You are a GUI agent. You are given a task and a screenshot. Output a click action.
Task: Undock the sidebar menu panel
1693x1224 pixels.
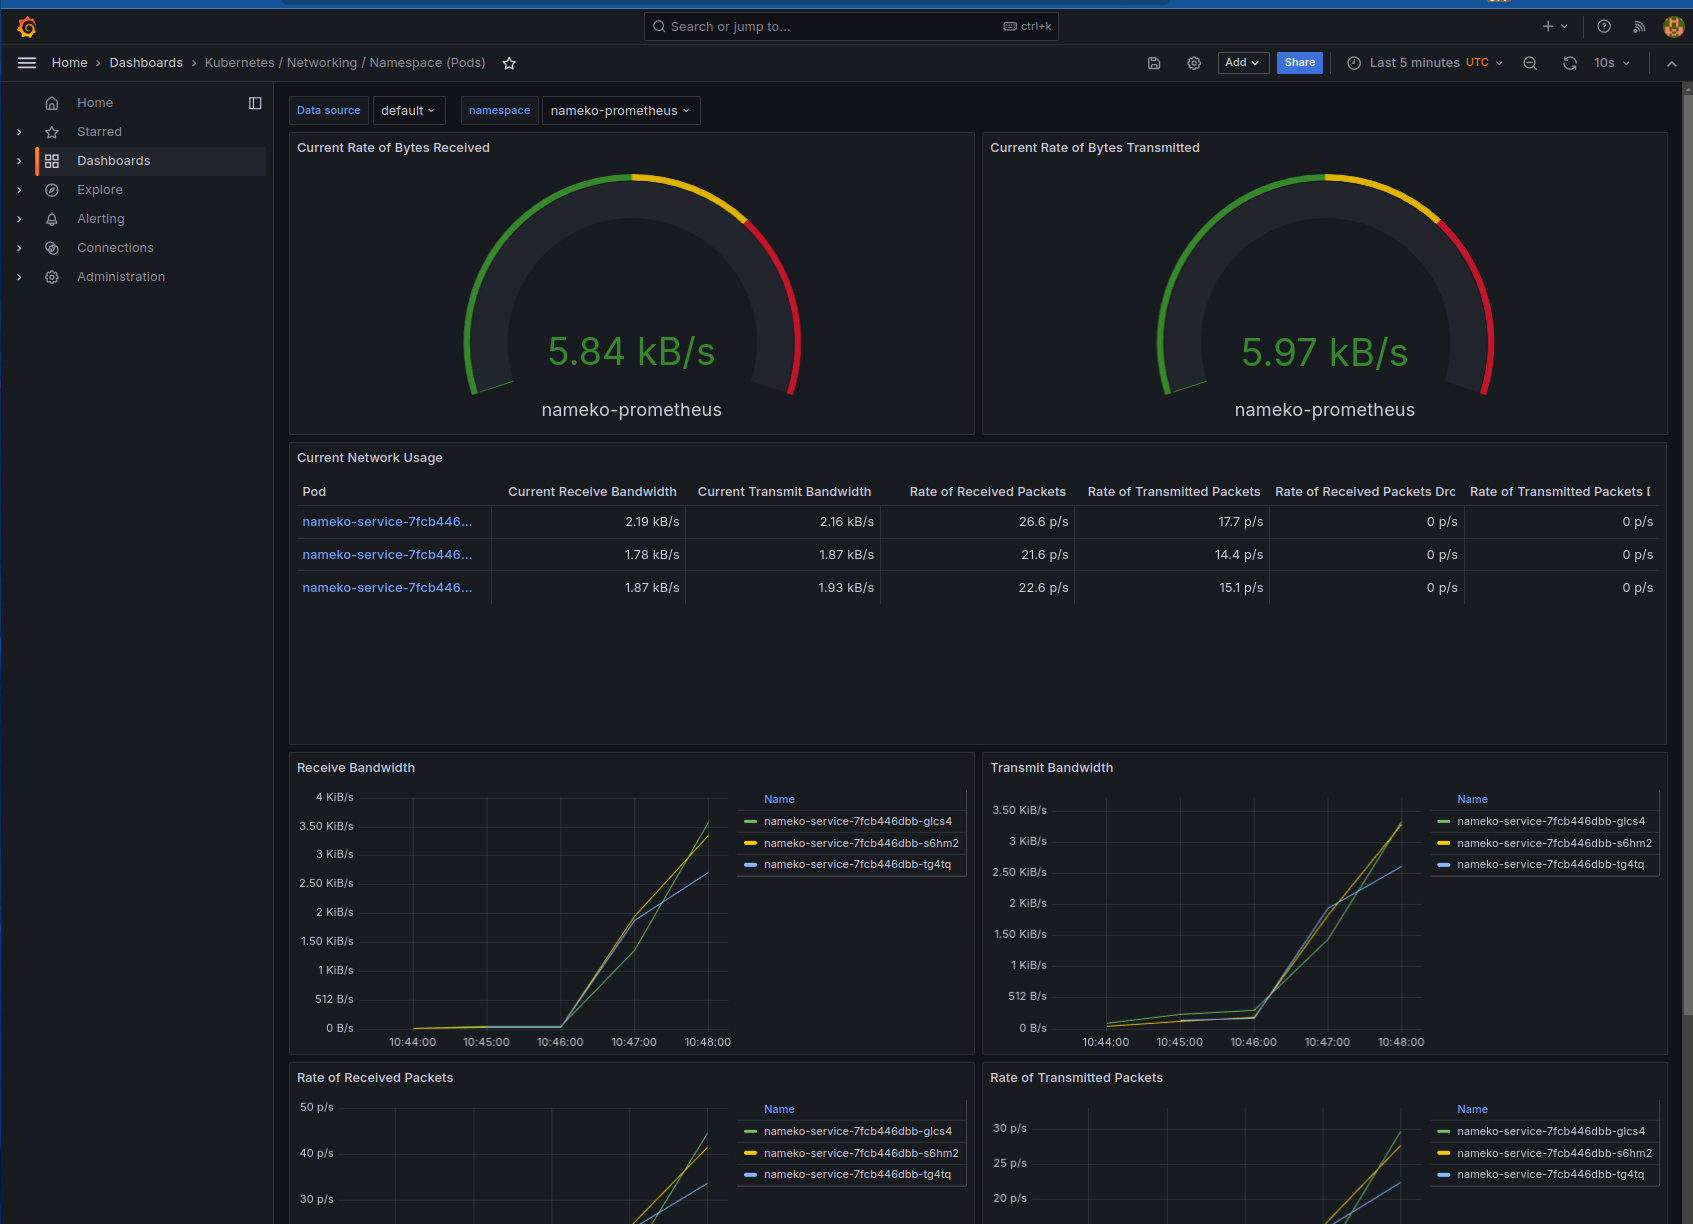255,103
